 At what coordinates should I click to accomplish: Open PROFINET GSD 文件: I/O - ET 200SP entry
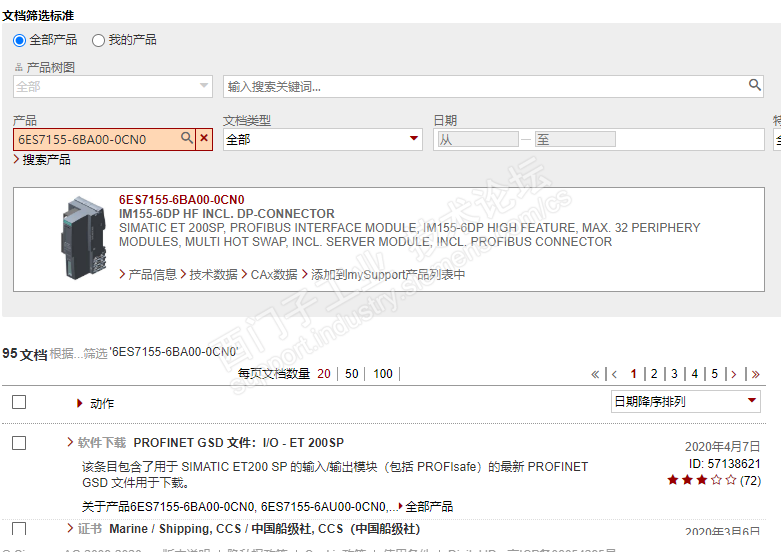pos(239,443)
